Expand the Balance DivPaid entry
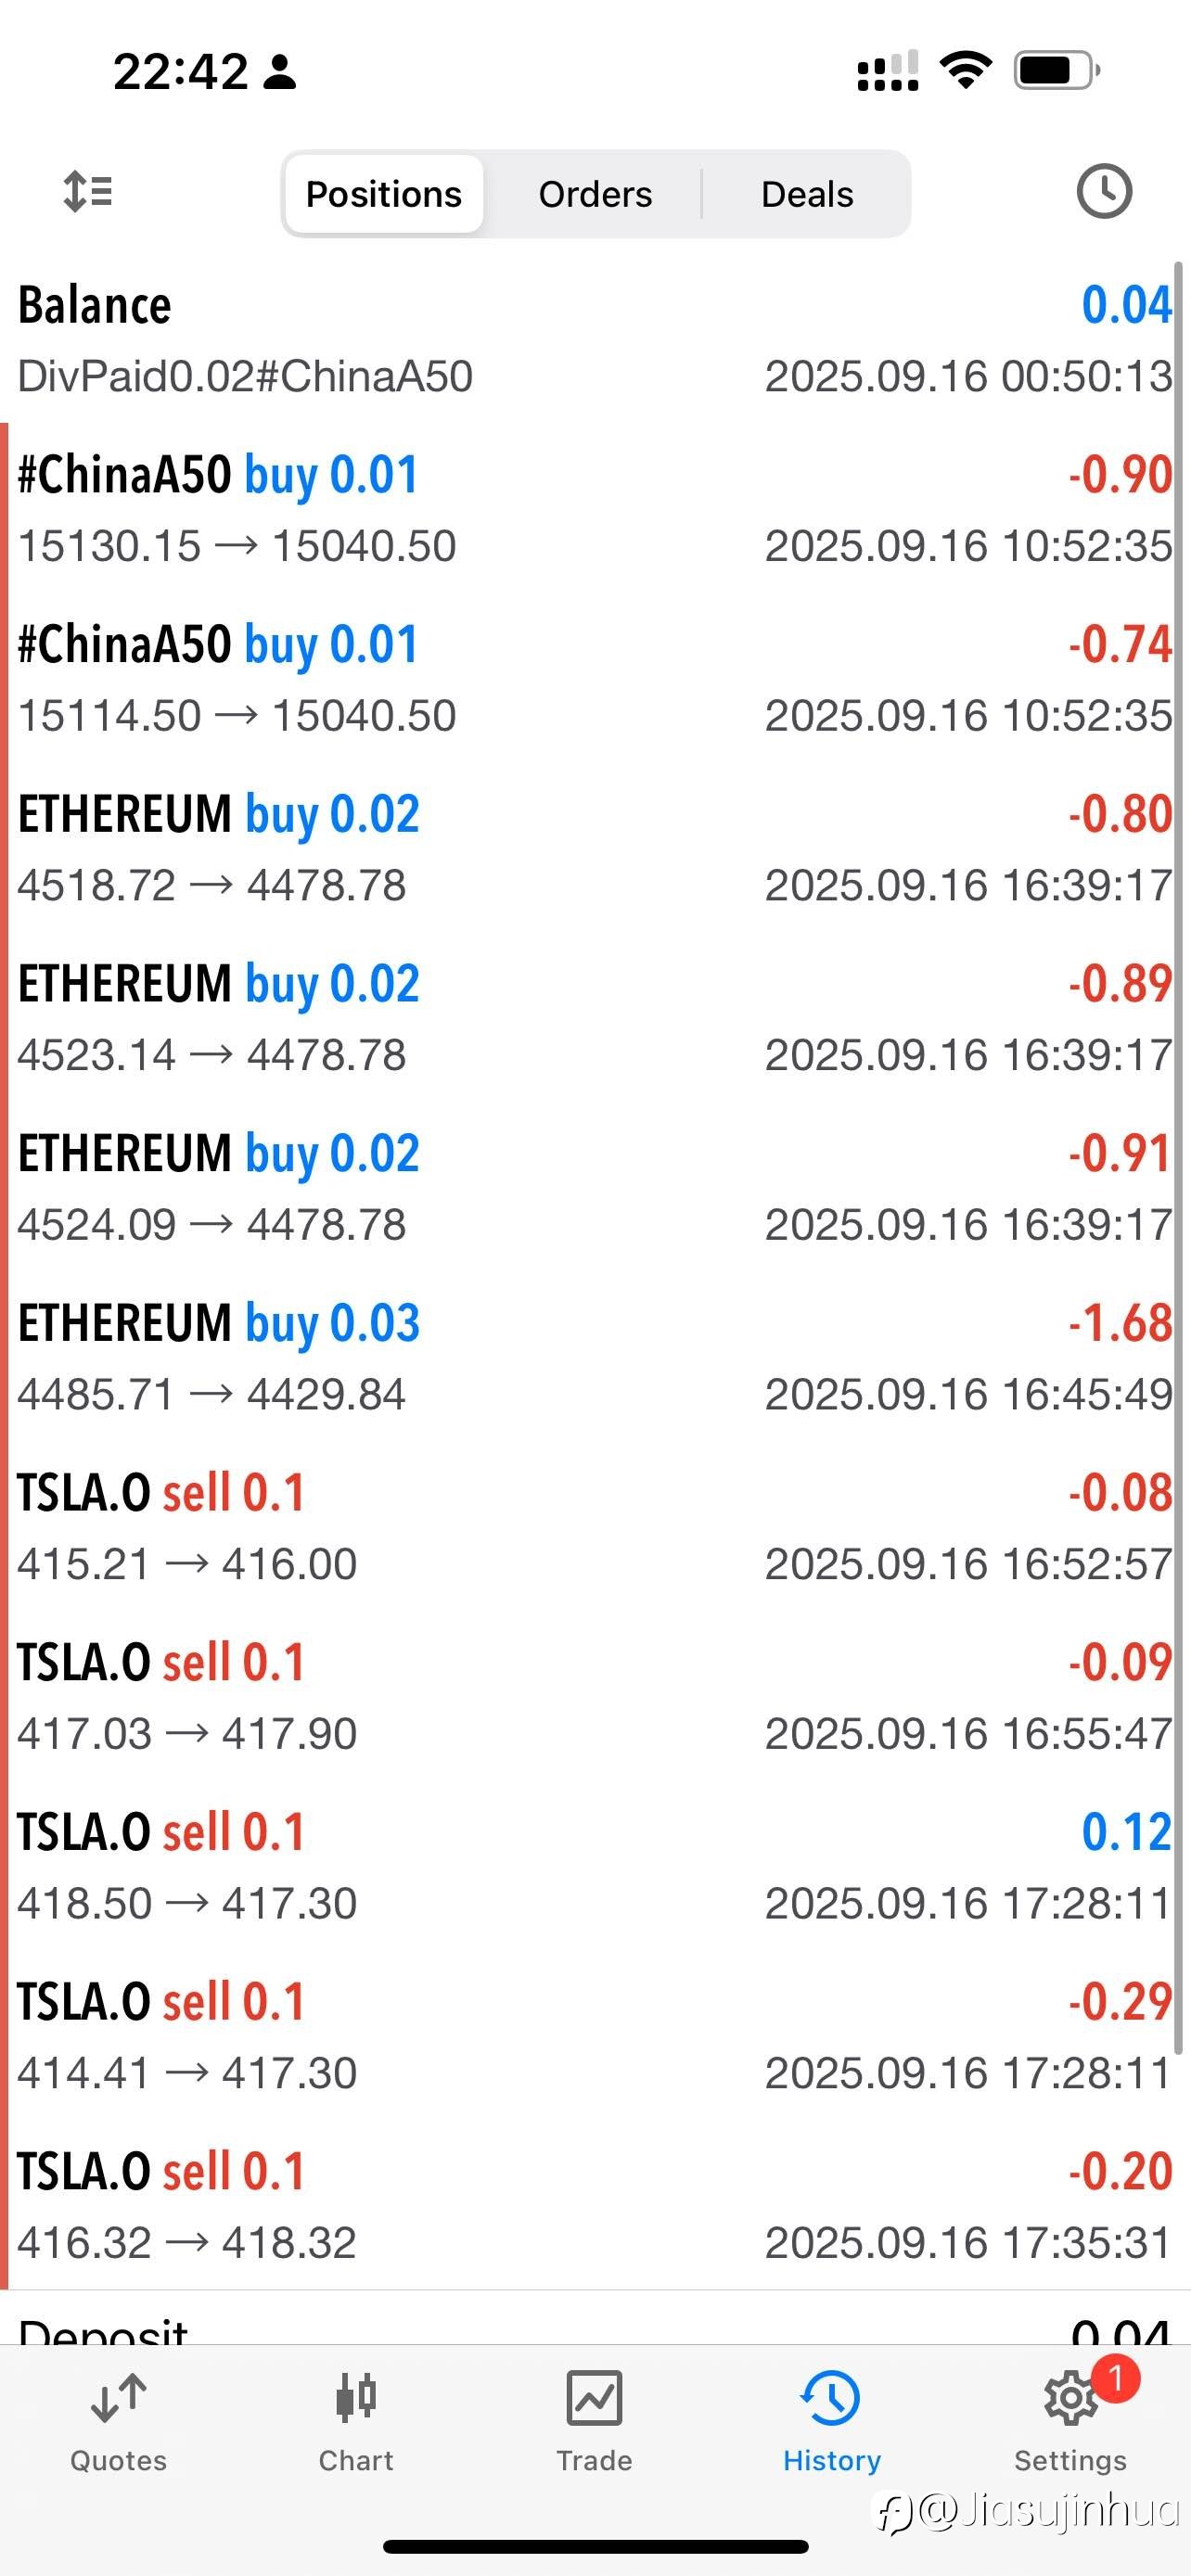The width and height of the screenshot is (1191, 2576). click(595, 339)
